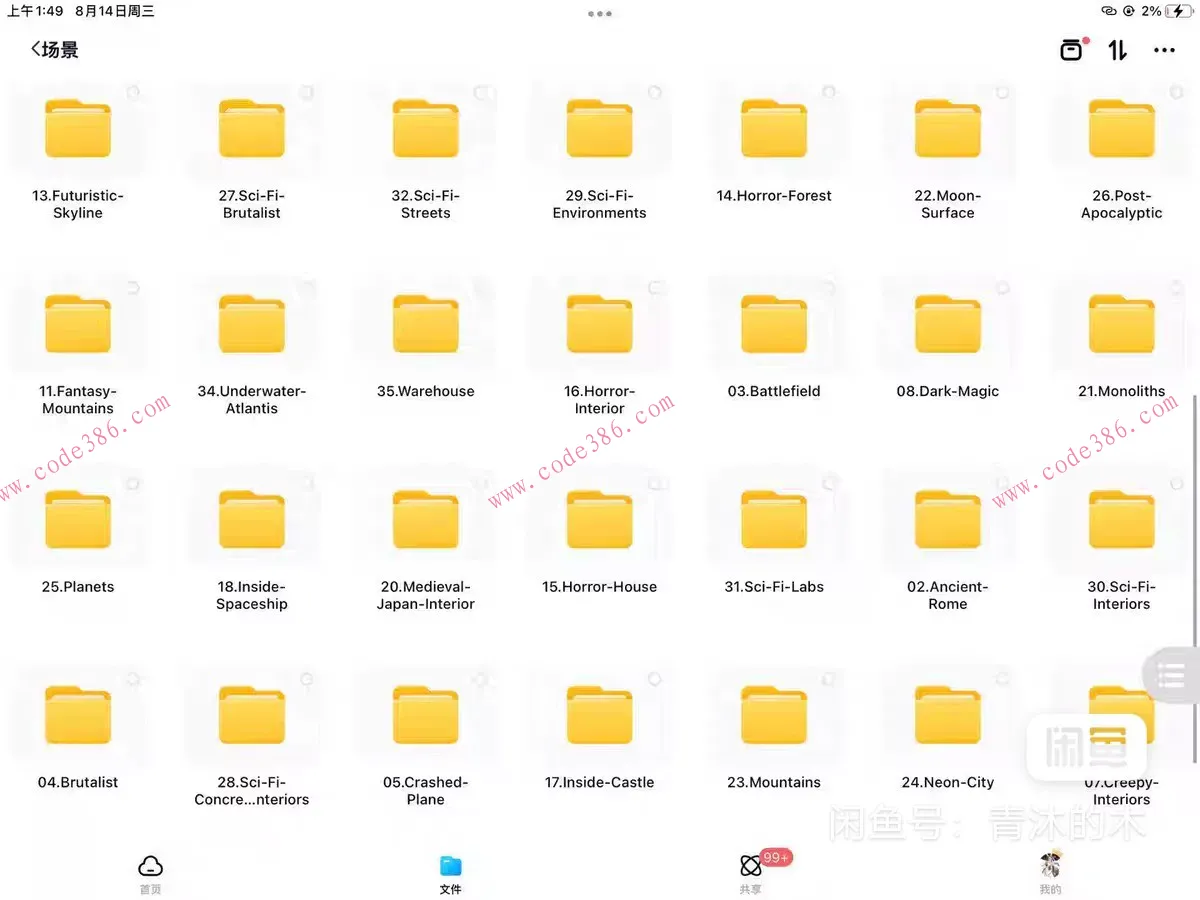The width and height of the screenshot is (1200, 900).
Task: Open the 11.Fantasy-Mountains folder icon
Action: pos(78,324)
